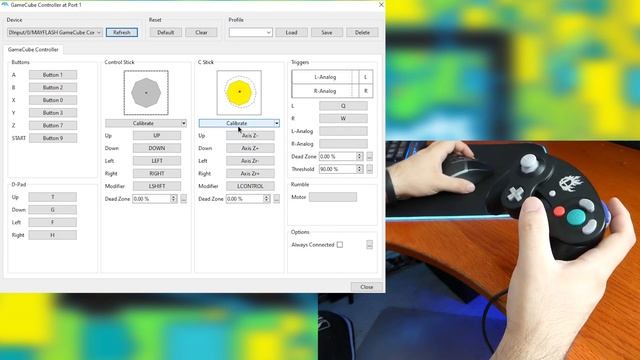This screenshot has width=640, height=360.
Task: Expand the C Stick Calibrate dropdown arrow
Action: [277, 123]
